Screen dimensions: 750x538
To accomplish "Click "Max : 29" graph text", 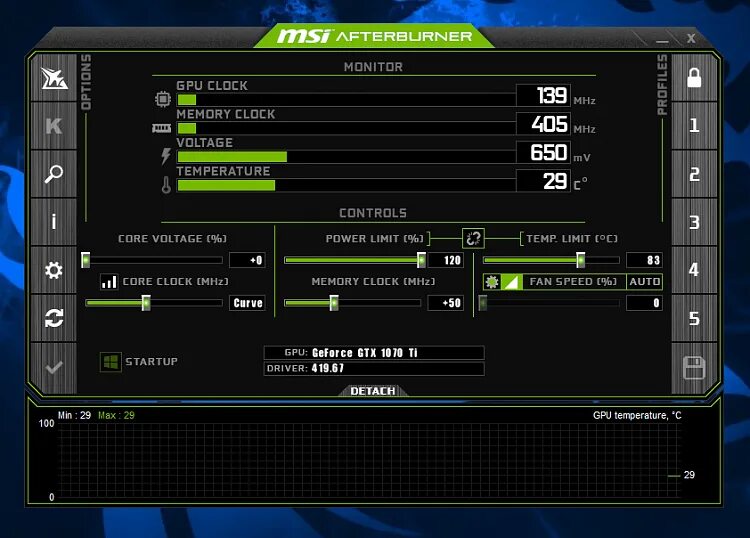I will pyautogui.click(x=116, y=415).
